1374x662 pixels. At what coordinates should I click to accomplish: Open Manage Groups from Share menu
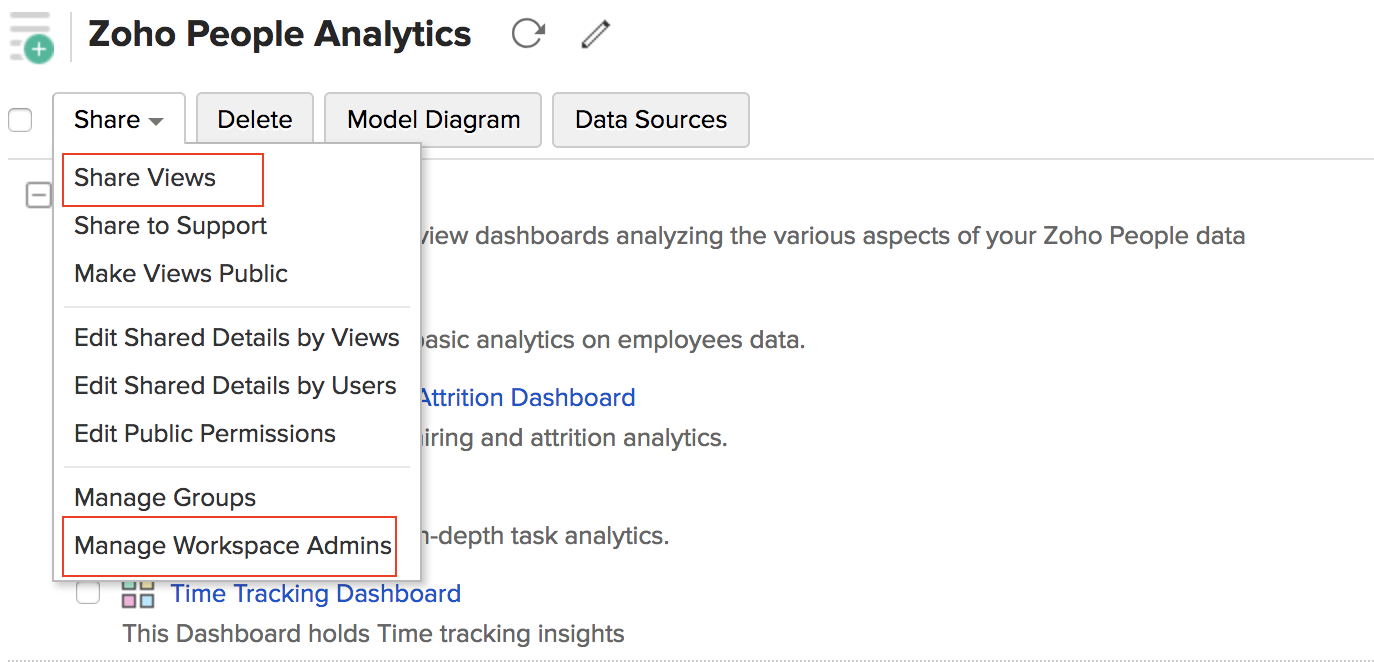pyautogui.click(x=165, y=498)
